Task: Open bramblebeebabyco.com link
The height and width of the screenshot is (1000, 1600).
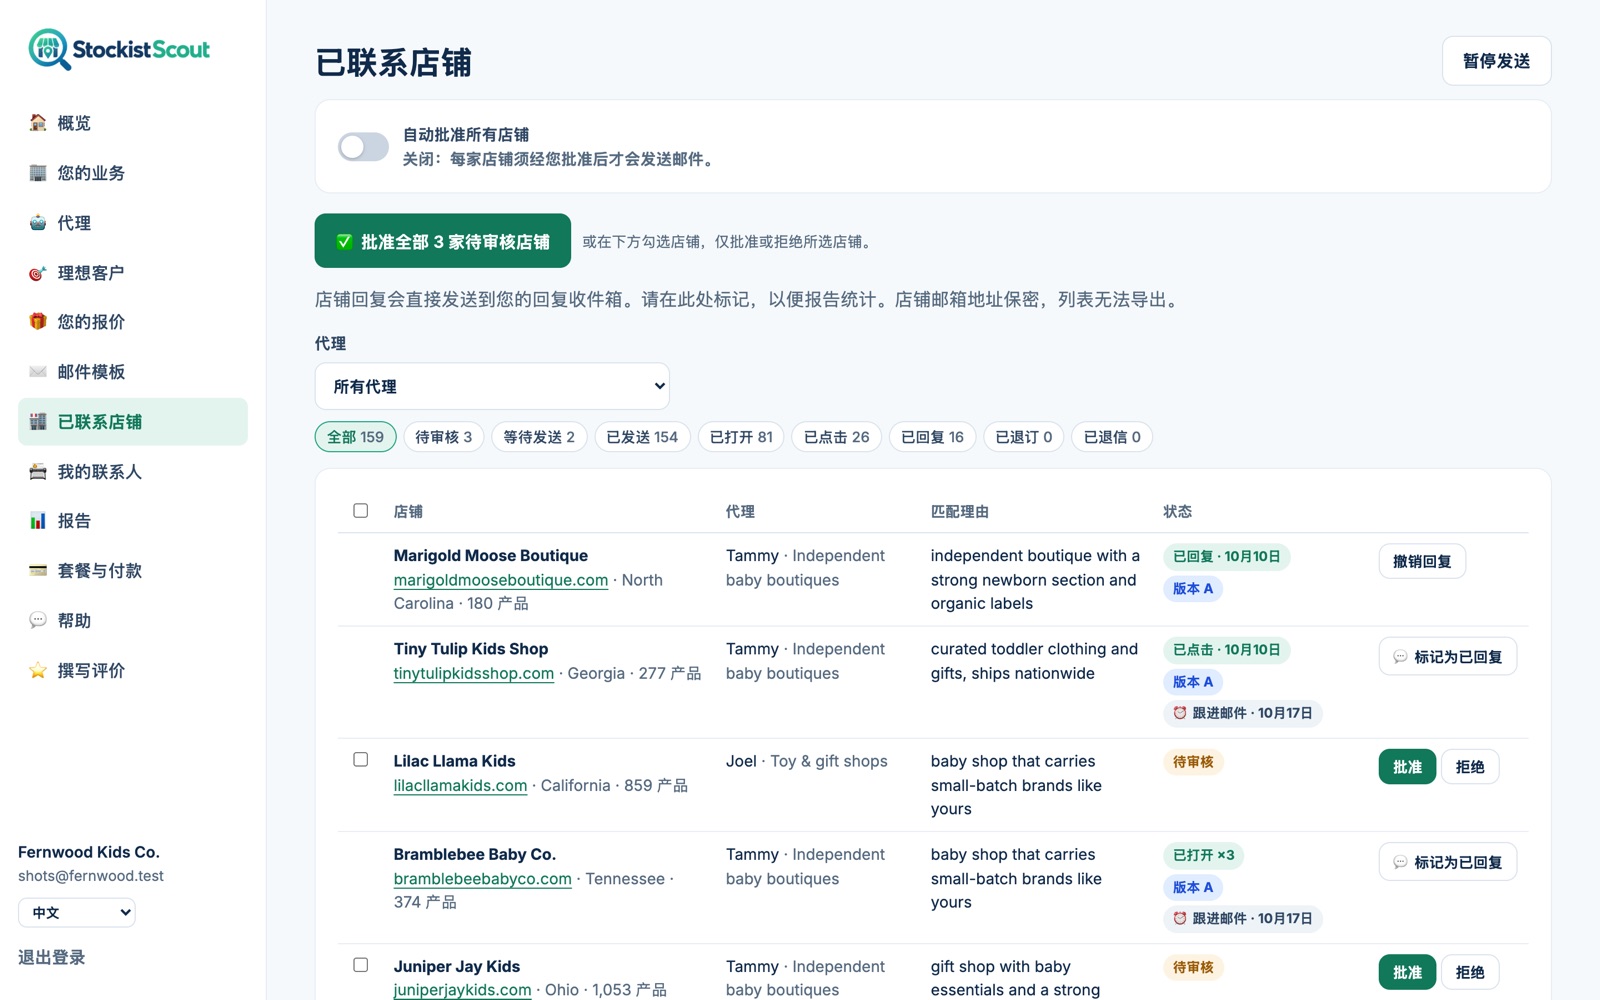Action: coord(482,879)
